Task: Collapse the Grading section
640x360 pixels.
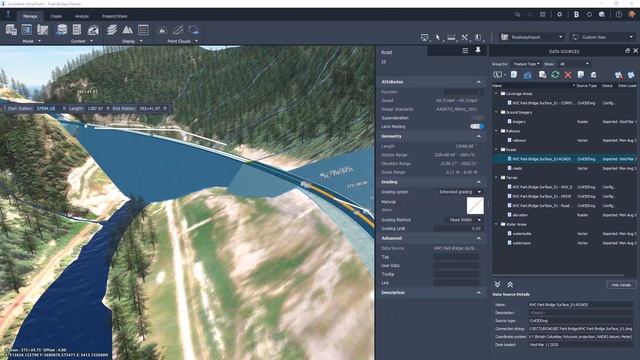Action: 479,182
